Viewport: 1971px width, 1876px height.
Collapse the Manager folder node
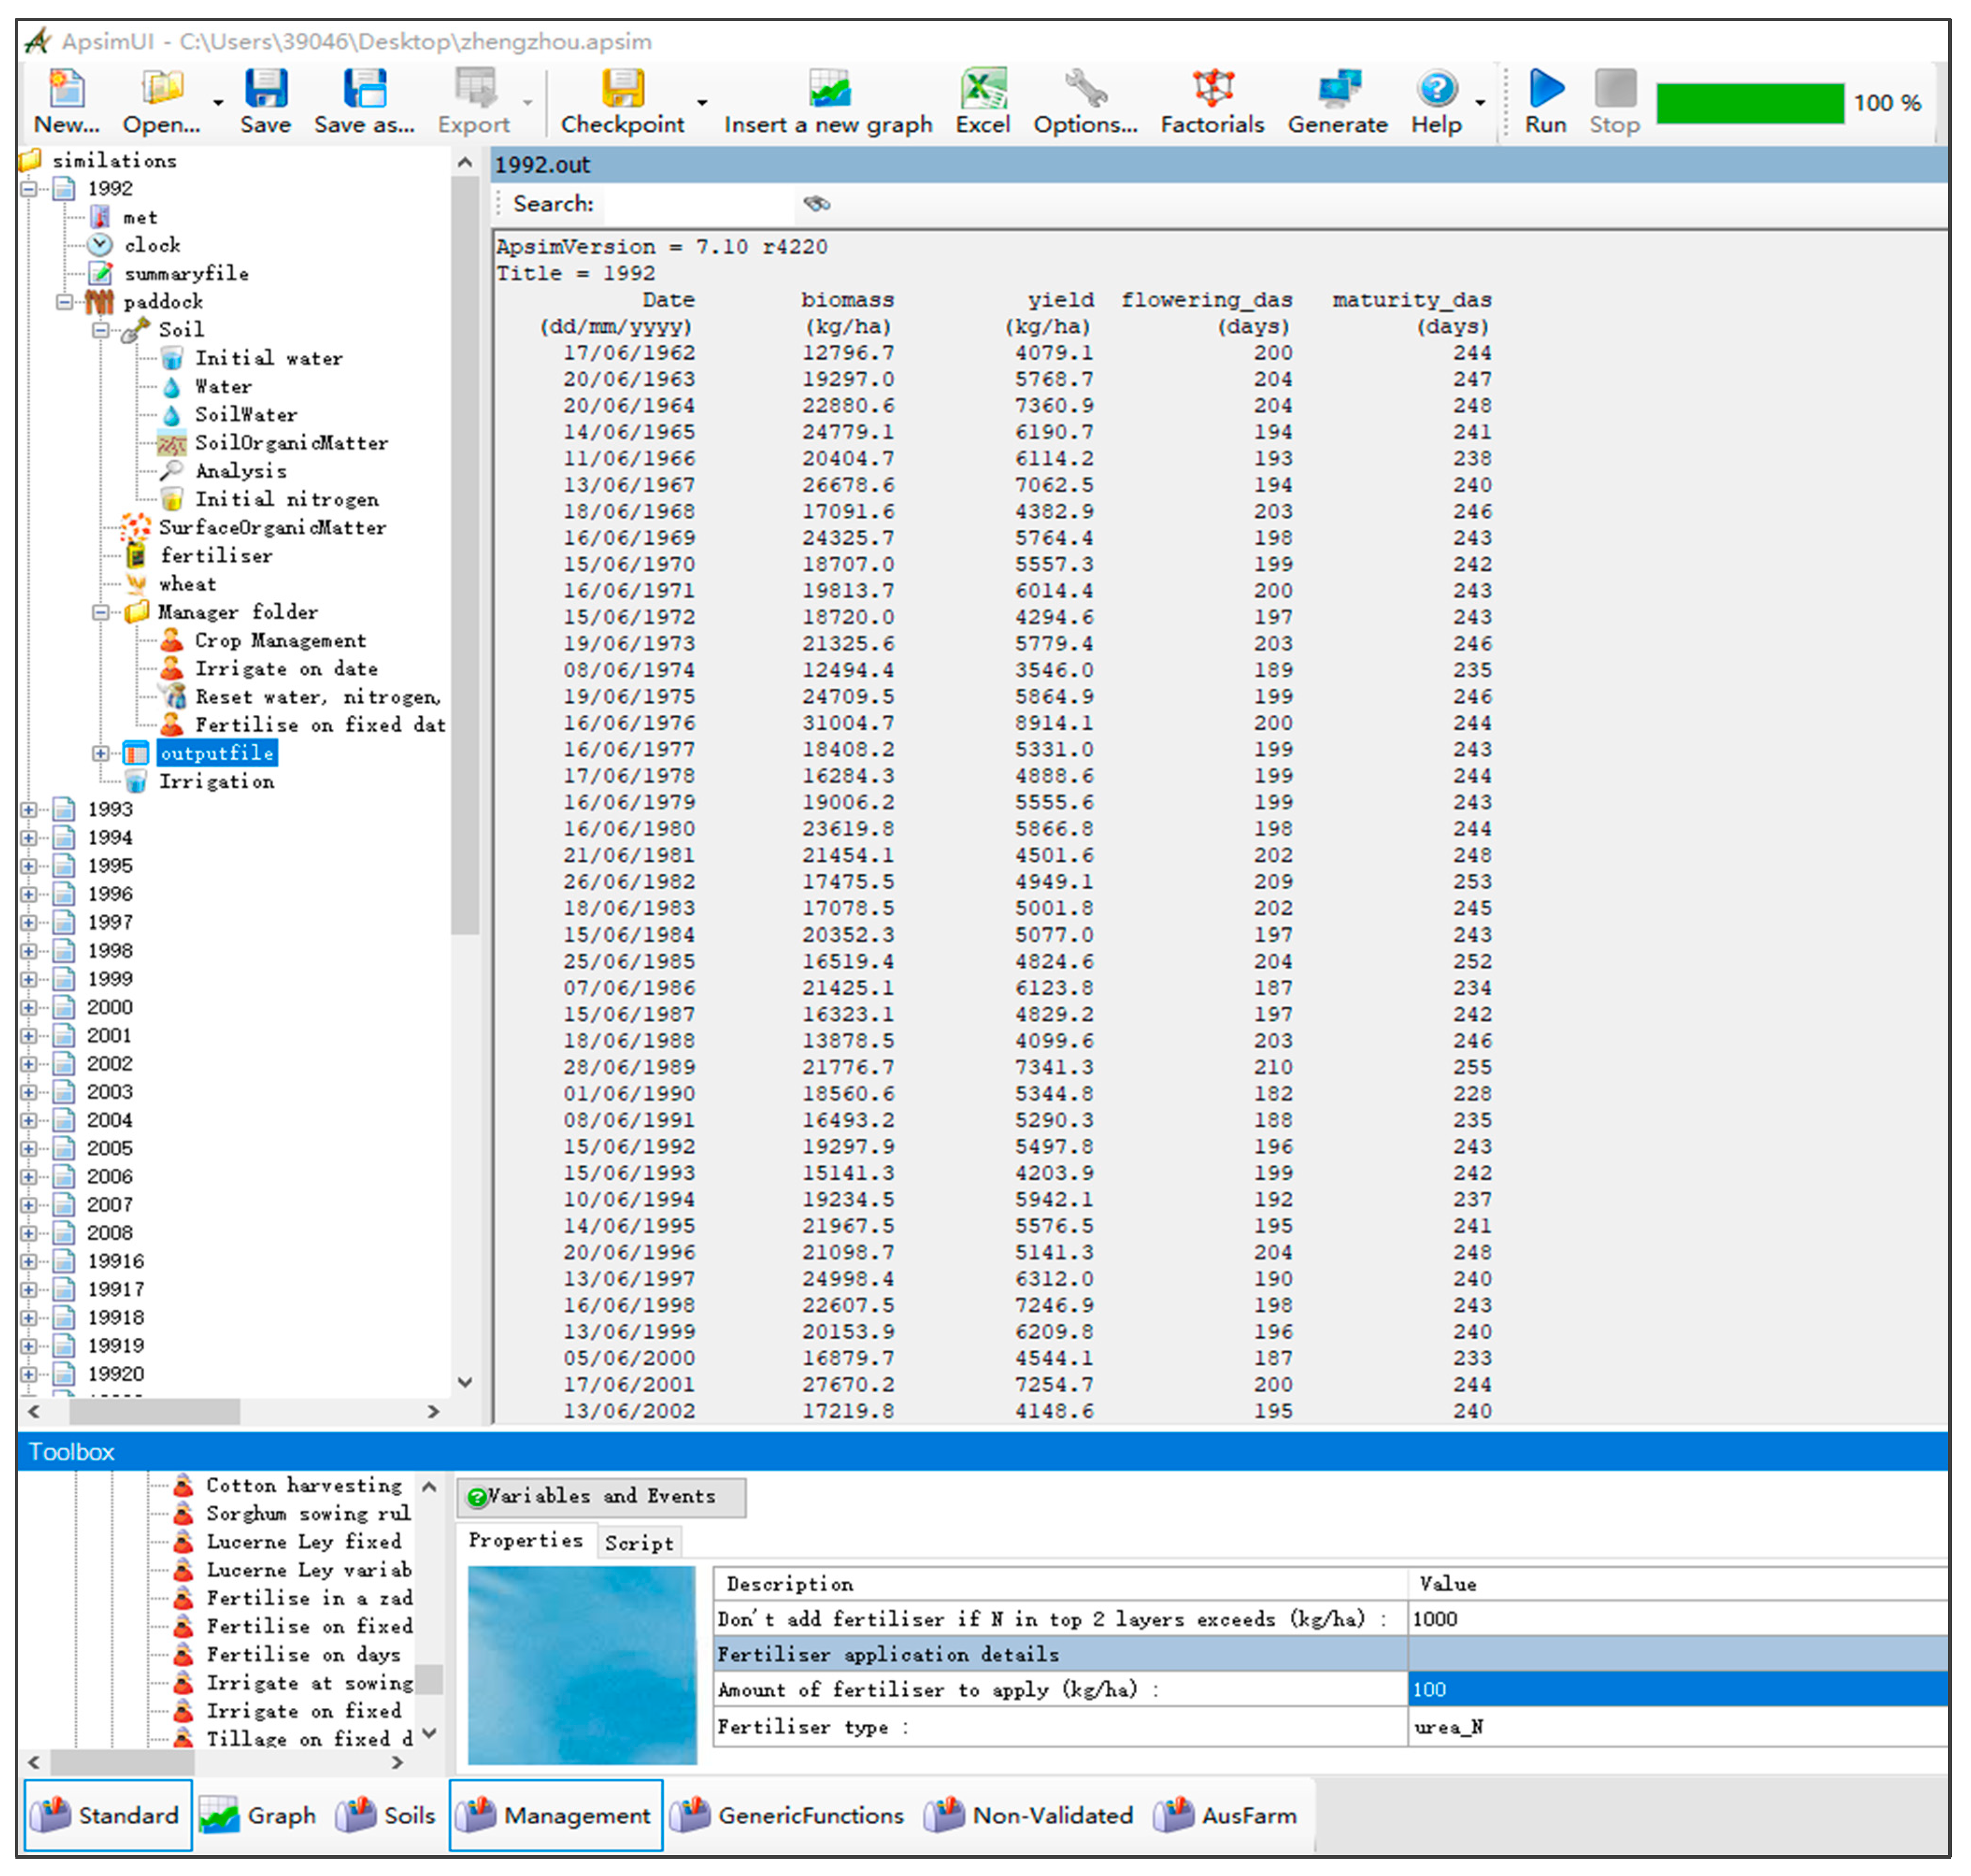click(x=101, y=612)
